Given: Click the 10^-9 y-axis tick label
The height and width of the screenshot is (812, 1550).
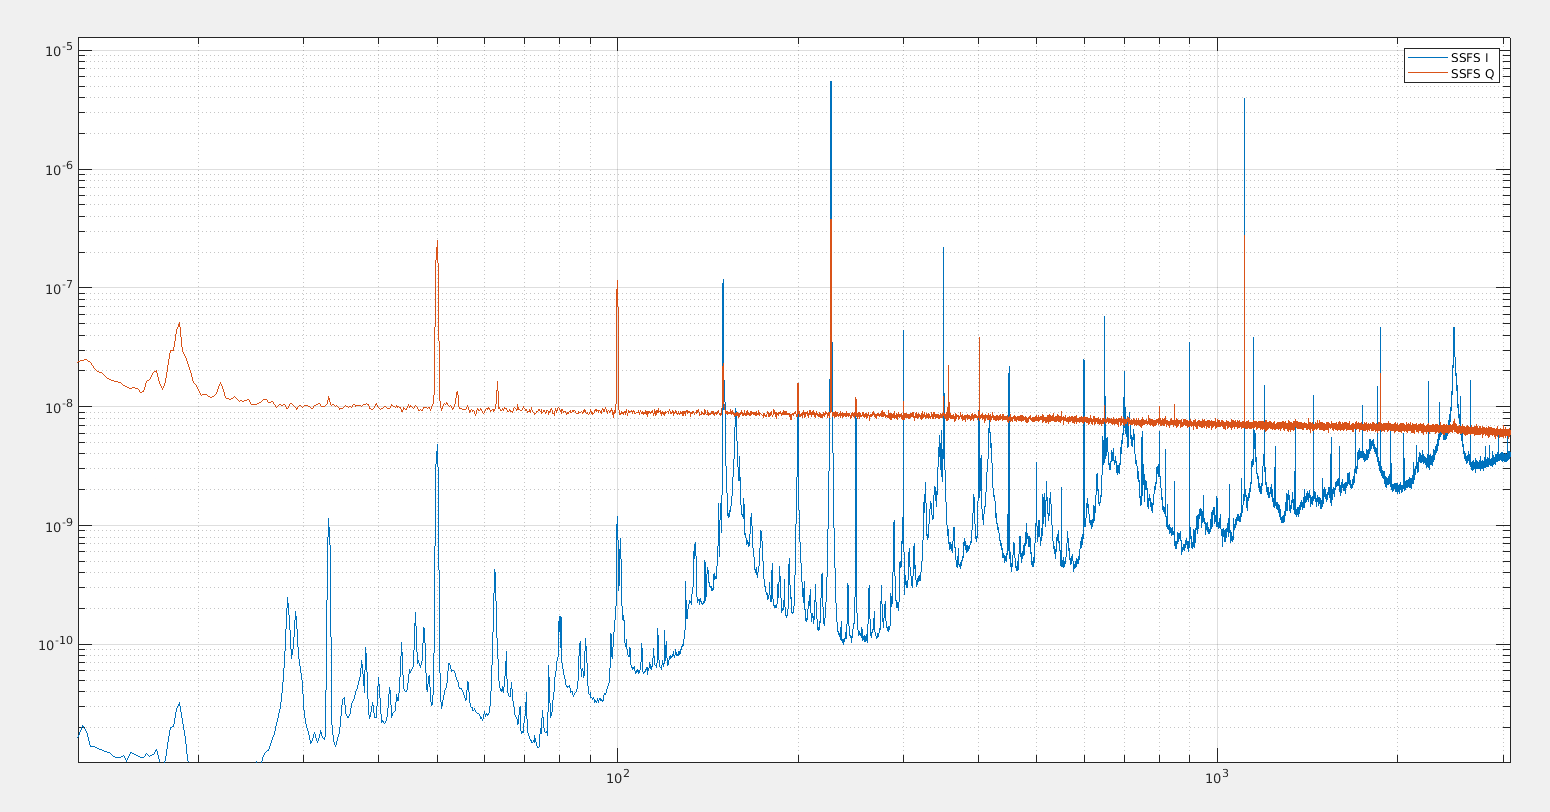Looking at the screenshot, I should tap(59, 526).
